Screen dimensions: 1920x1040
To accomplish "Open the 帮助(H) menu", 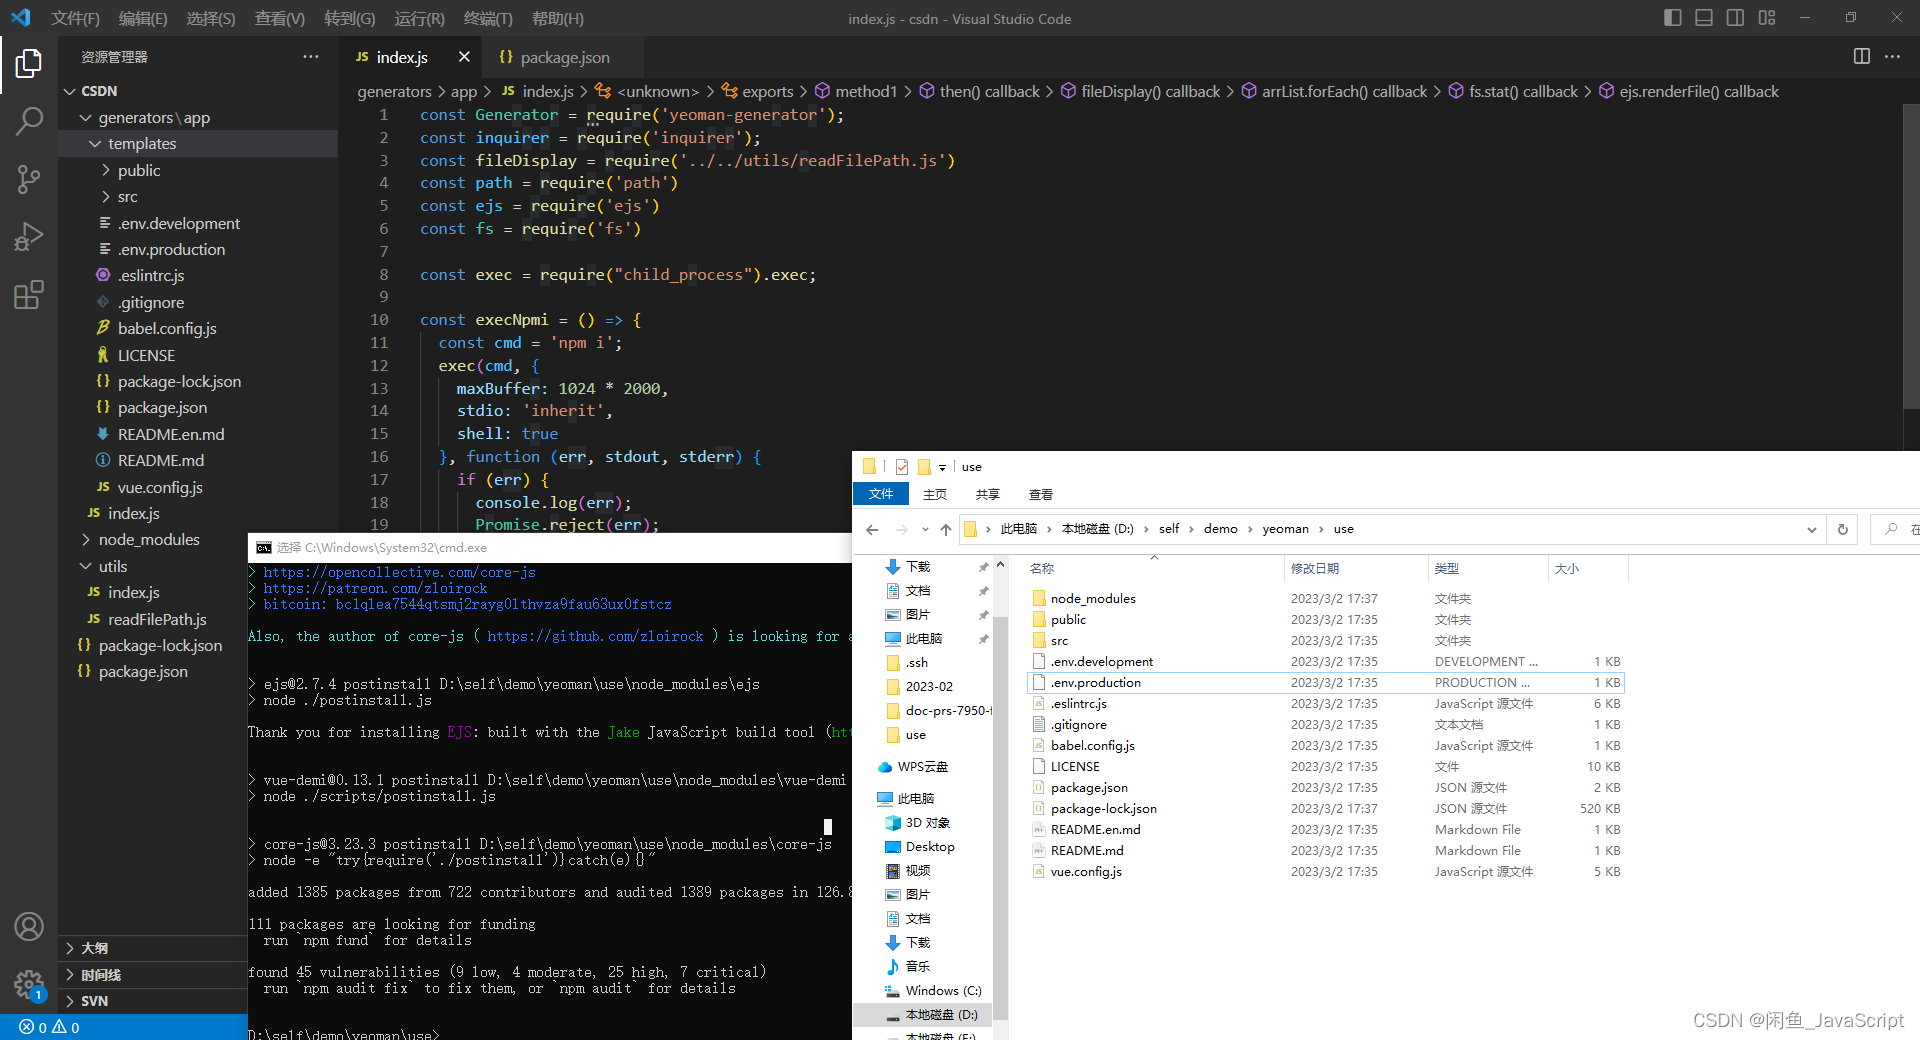I will coord(558,18).
